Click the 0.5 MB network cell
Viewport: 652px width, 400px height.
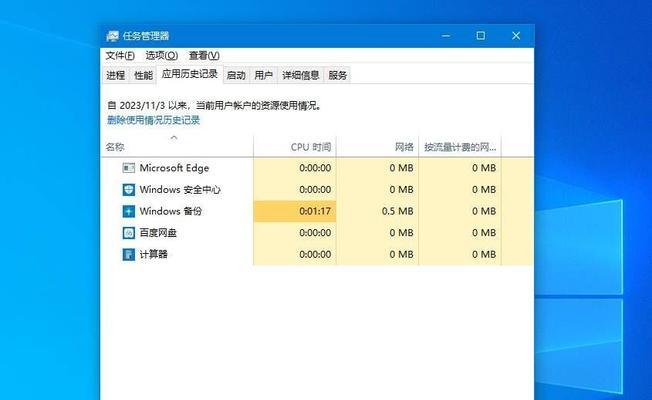coord(378,211)
